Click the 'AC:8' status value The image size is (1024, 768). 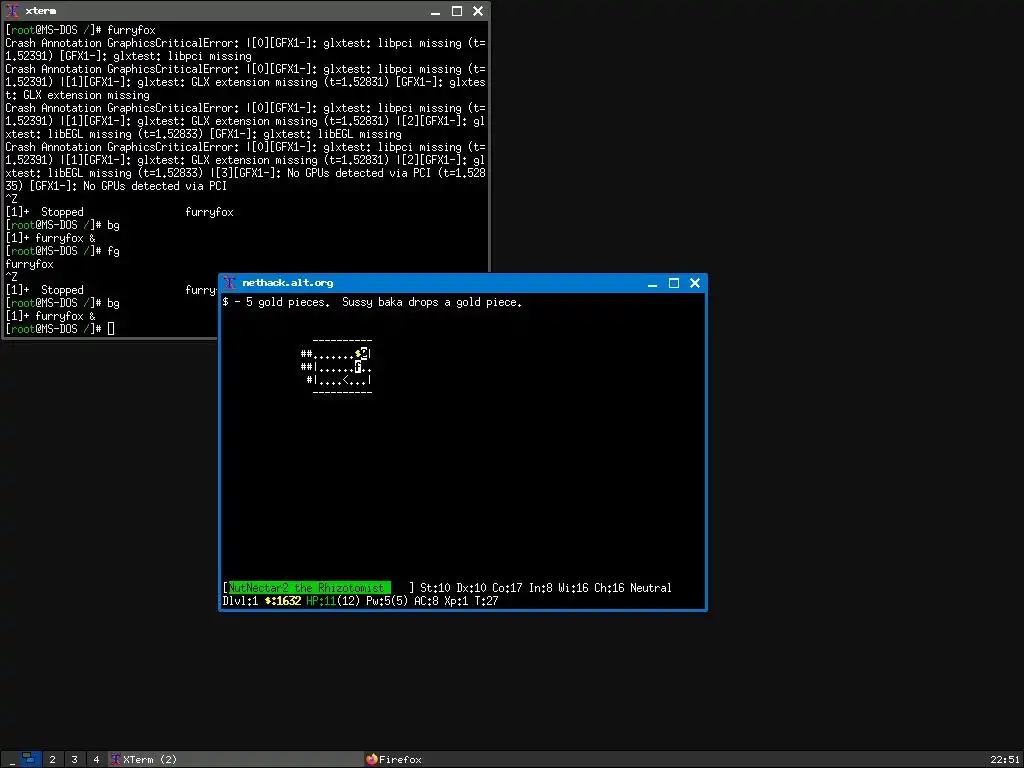(x=426, y=601)
